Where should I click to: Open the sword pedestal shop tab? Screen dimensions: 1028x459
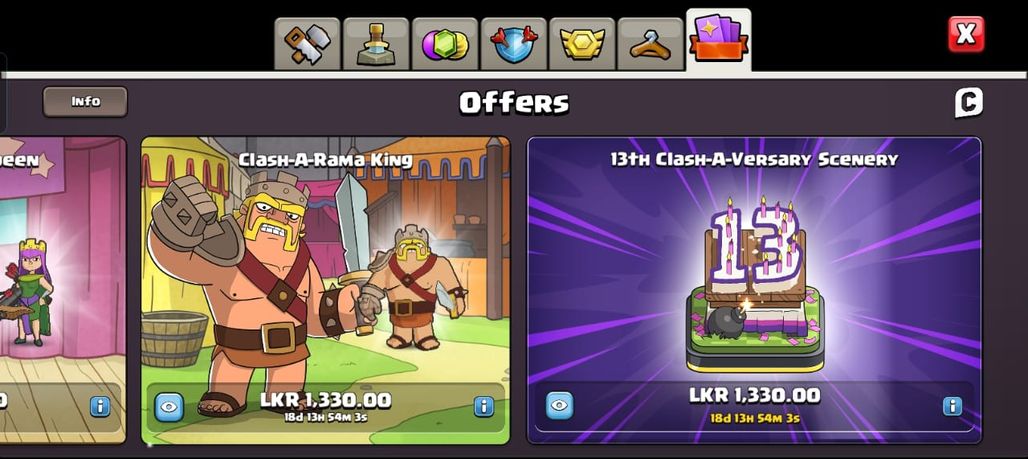point(376,44)
